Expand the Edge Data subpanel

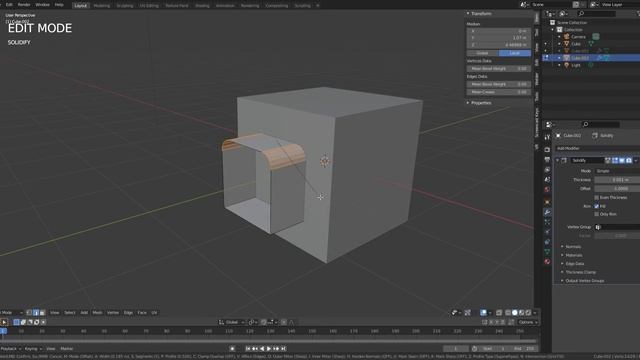(x=574, y=264)
